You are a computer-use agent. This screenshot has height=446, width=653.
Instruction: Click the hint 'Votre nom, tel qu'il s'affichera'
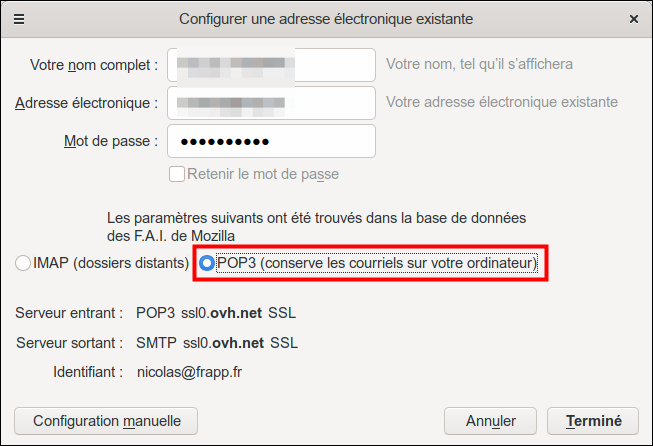479,65
